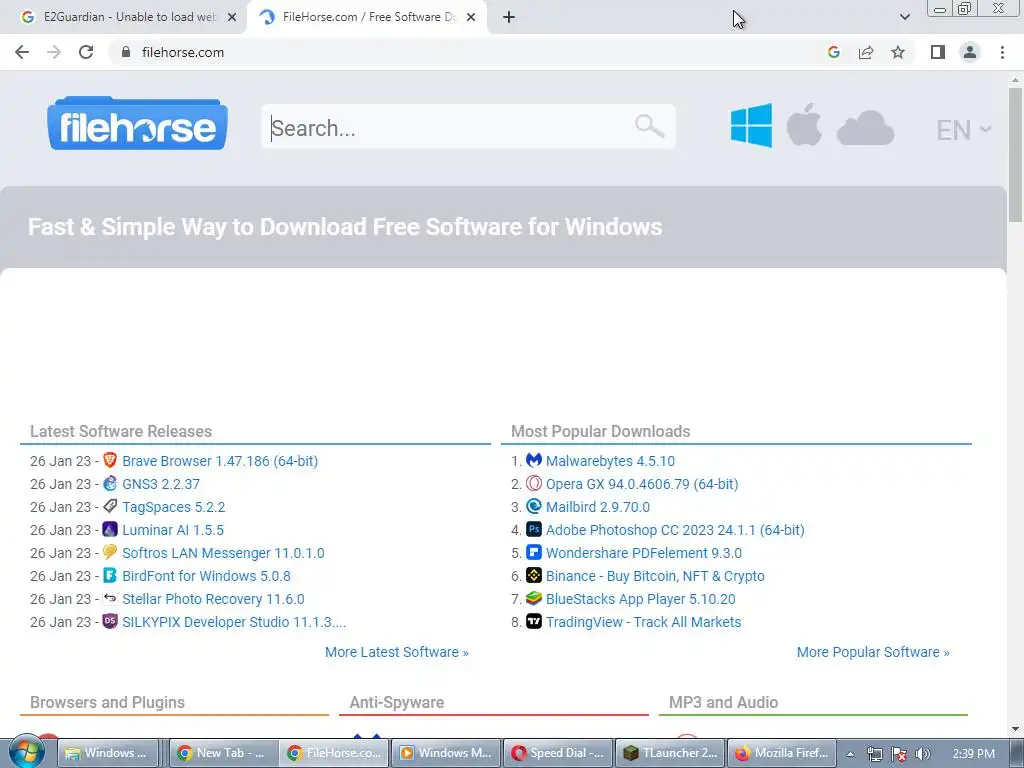The width and height of the screenshot is (1024, 768).
Task: Close the E2Guardian tab
Action: tap(232, 17)
